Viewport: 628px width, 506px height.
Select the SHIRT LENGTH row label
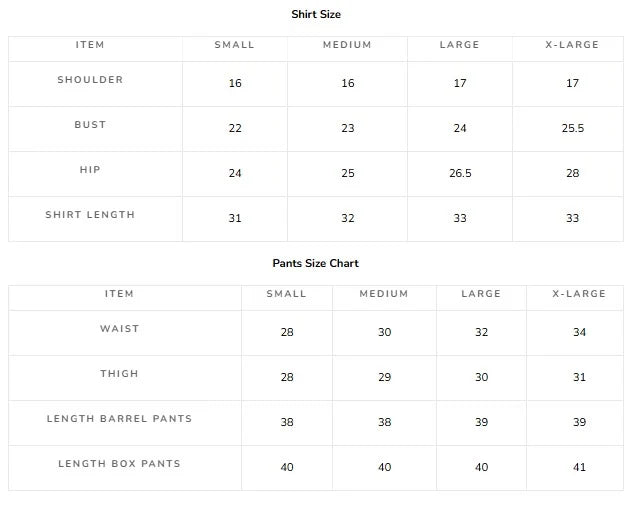coord(90,215)
